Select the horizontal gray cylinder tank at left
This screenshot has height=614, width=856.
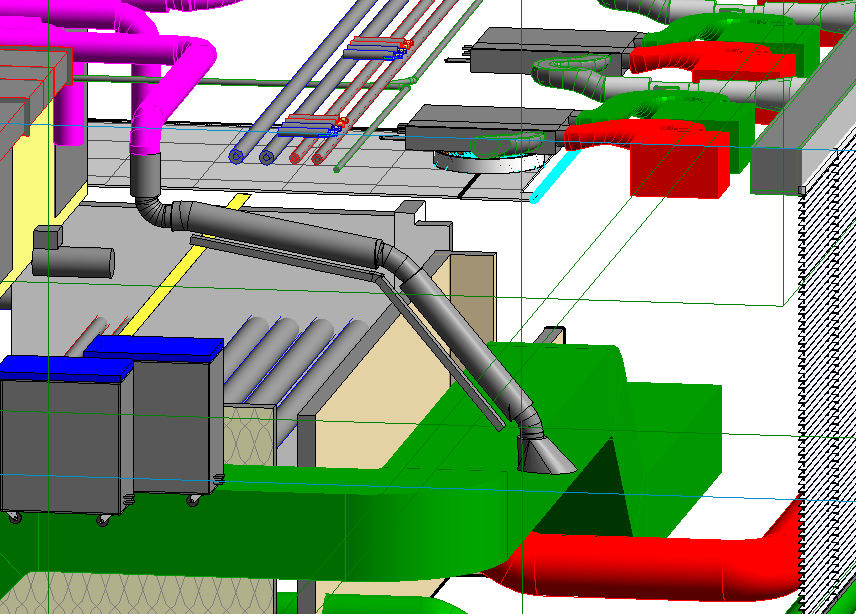(x=73, y=263)
